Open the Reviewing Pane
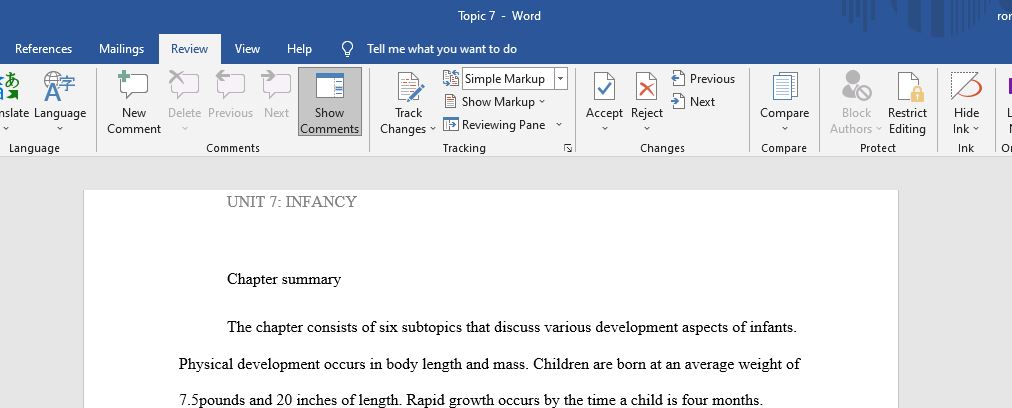Viewport: 1012px width, 408px height. click(495, 125)
